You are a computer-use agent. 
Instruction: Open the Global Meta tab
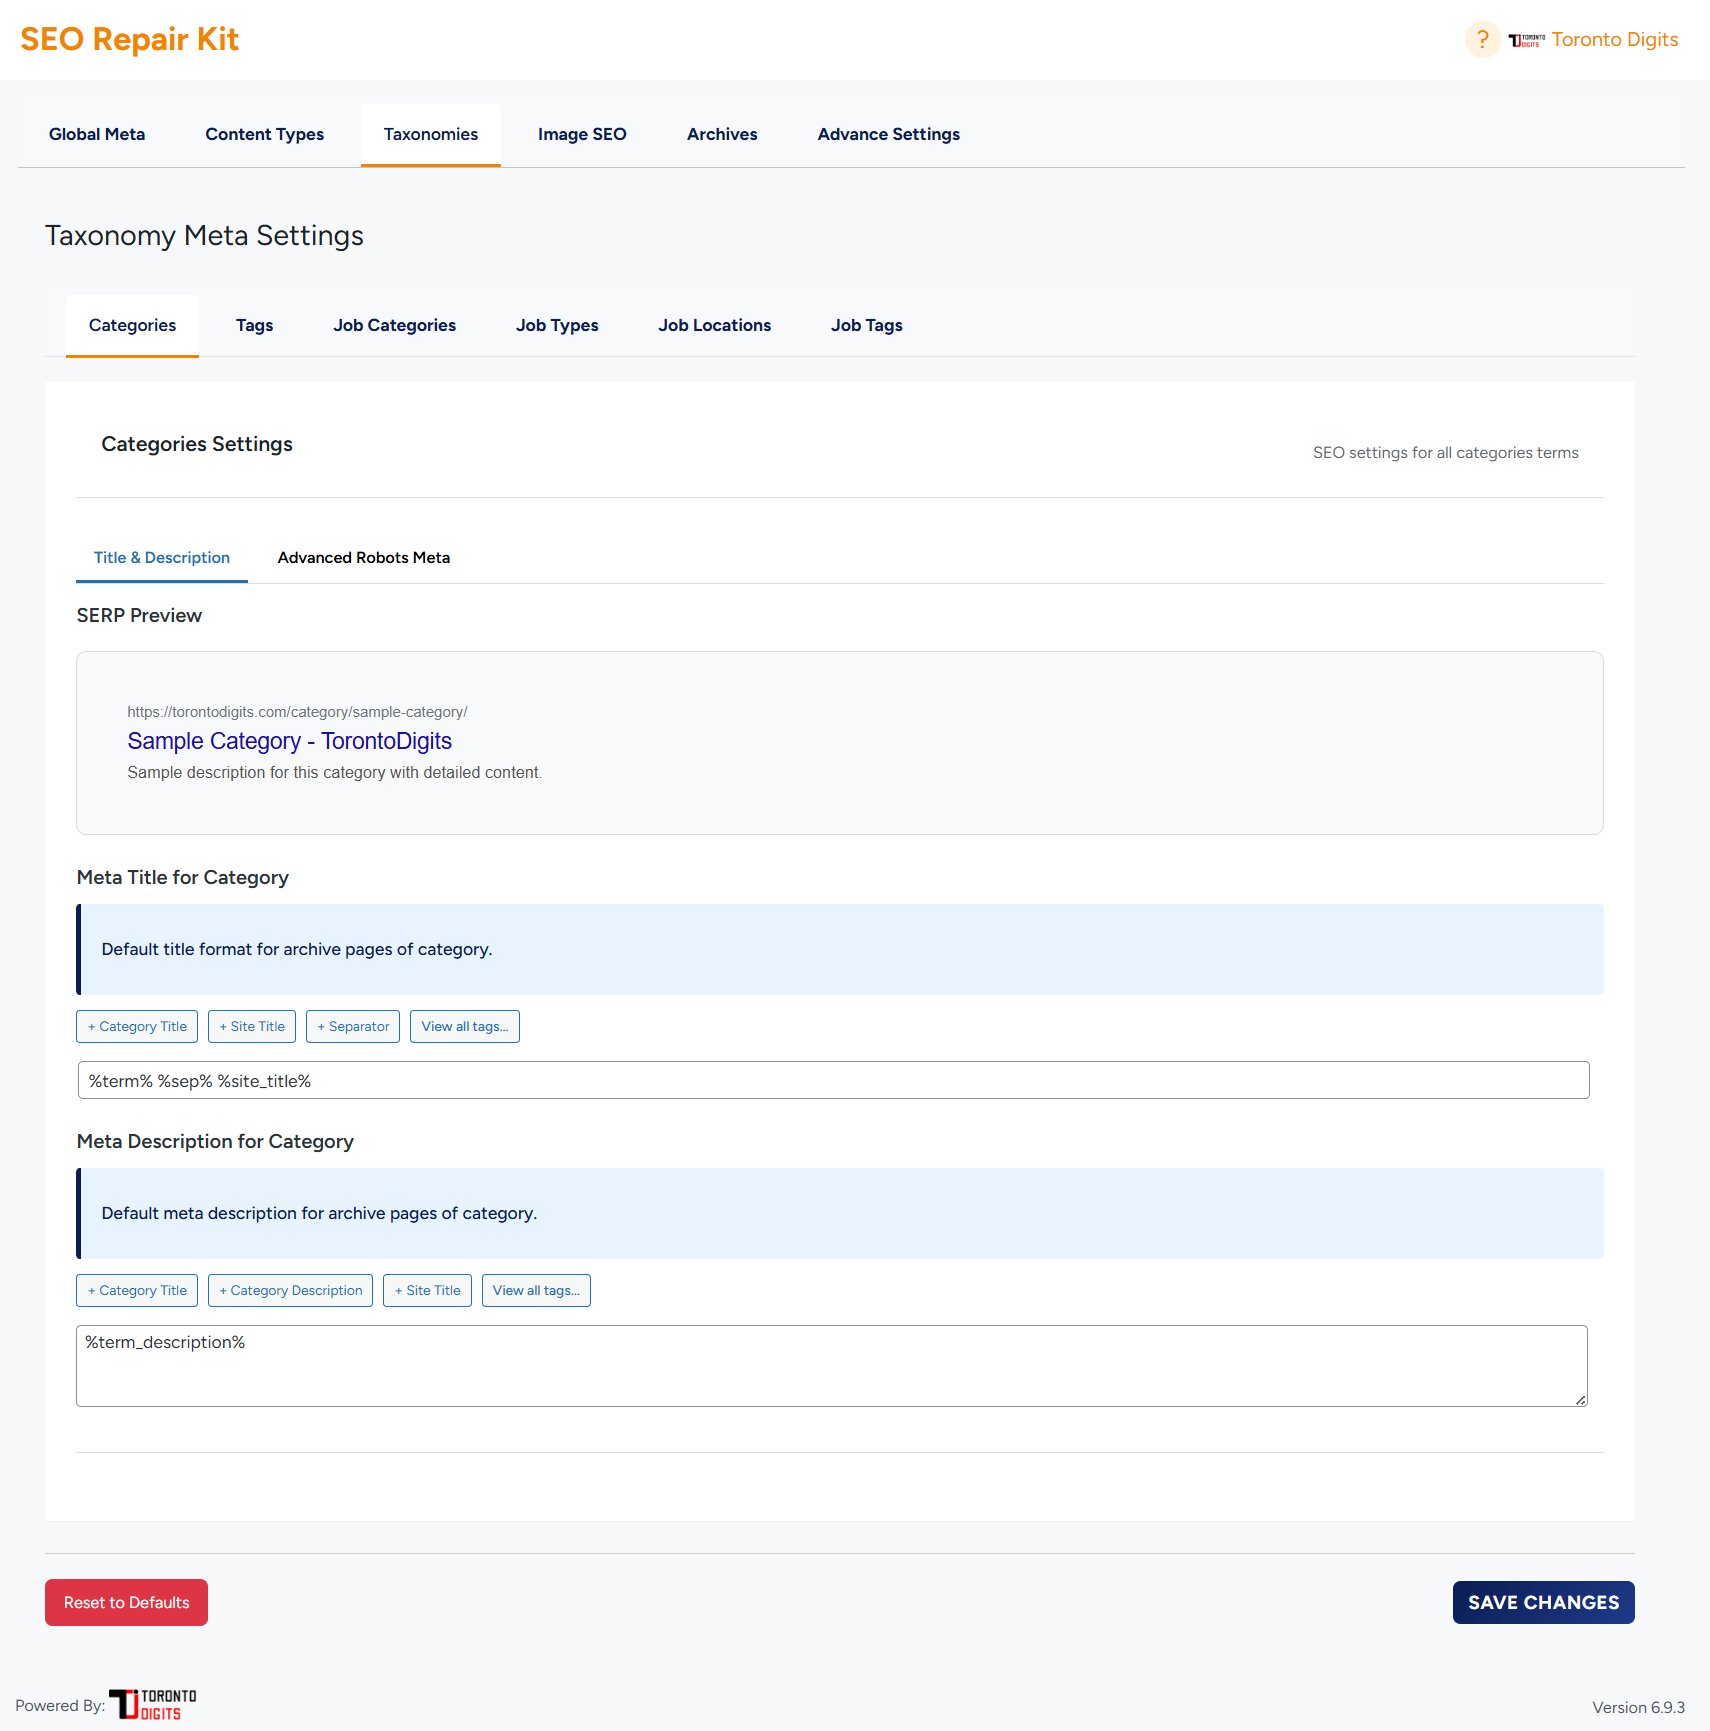[x=97, y=134]
